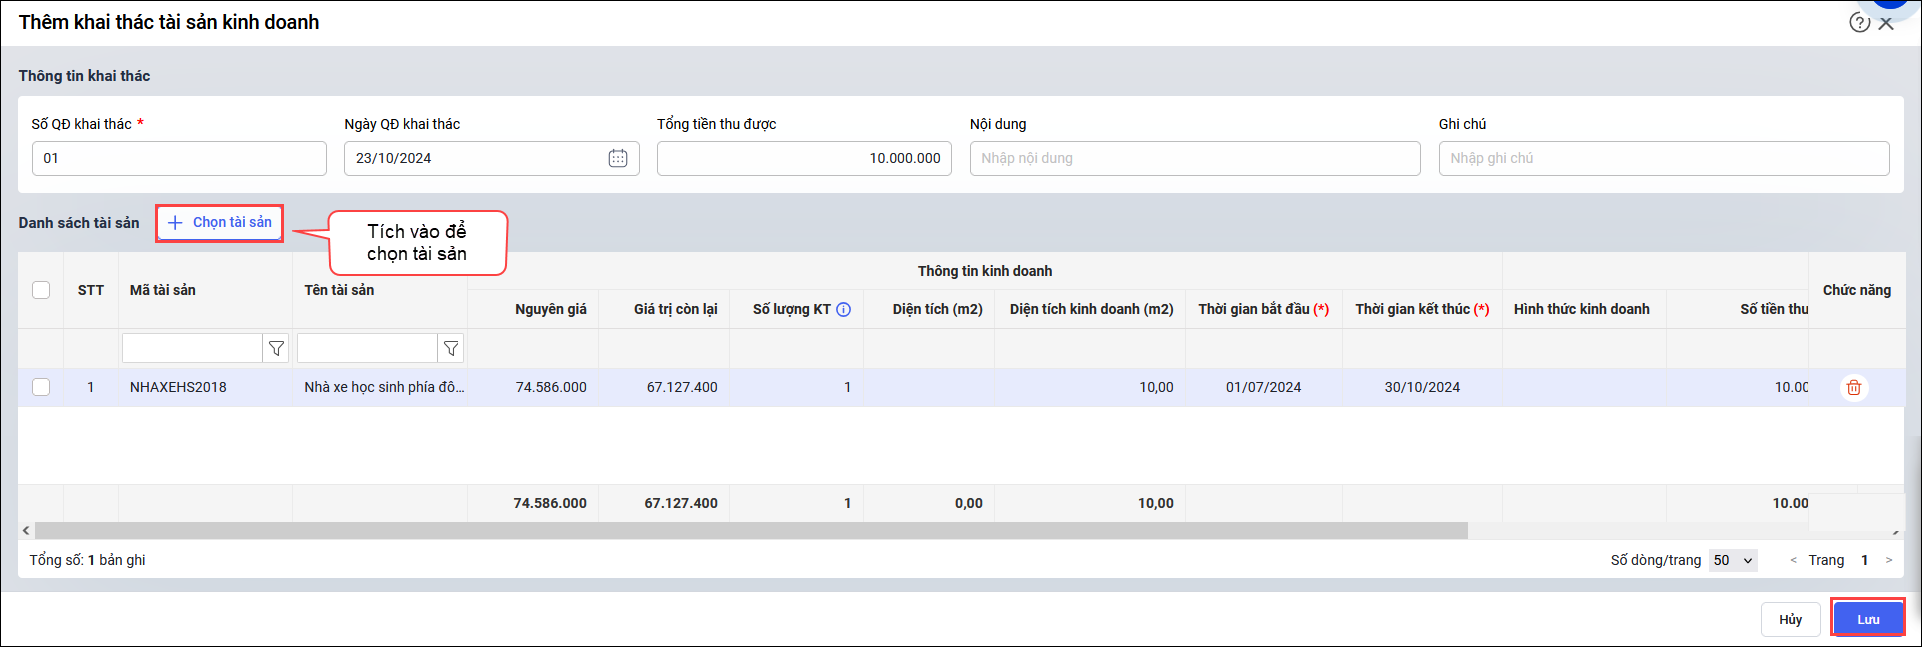The height and width of the screenshot is (647, 1922).
Task: Click the Tổng tiền thu được field
Action: tap(804, 158)
